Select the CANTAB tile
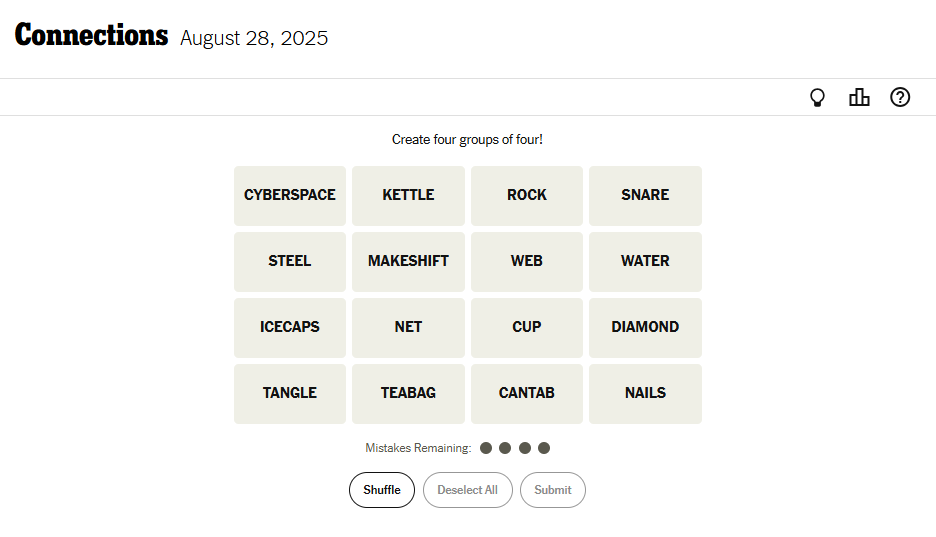936x537 pixels. [527, 393]
